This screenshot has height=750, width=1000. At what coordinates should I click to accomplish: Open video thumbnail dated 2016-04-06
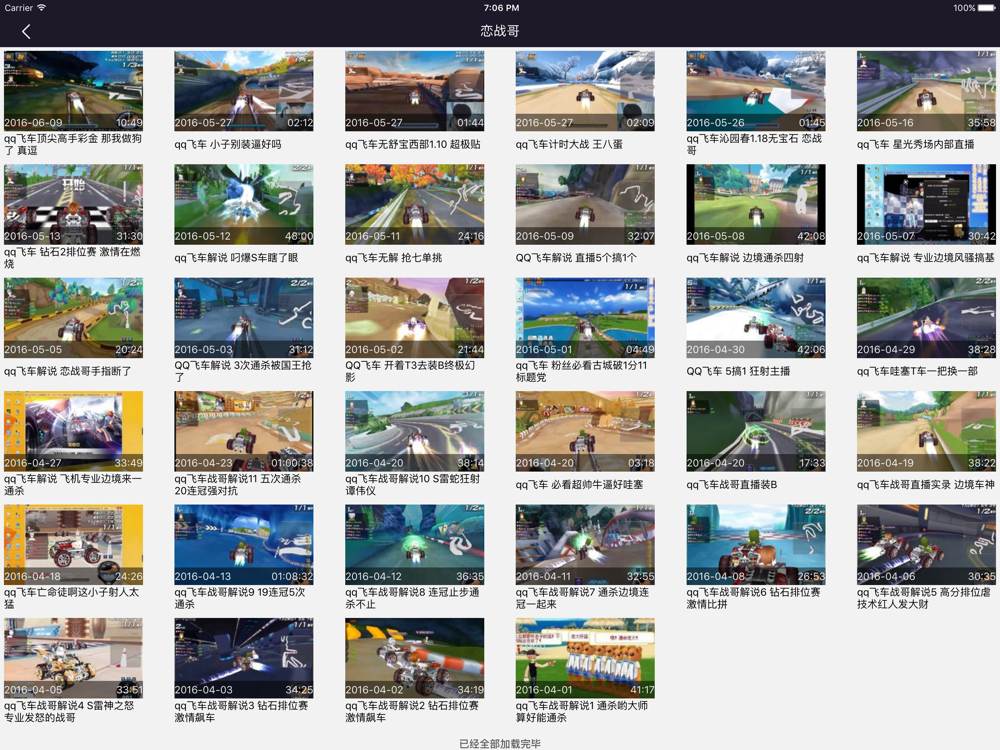[x=926, y=545]
